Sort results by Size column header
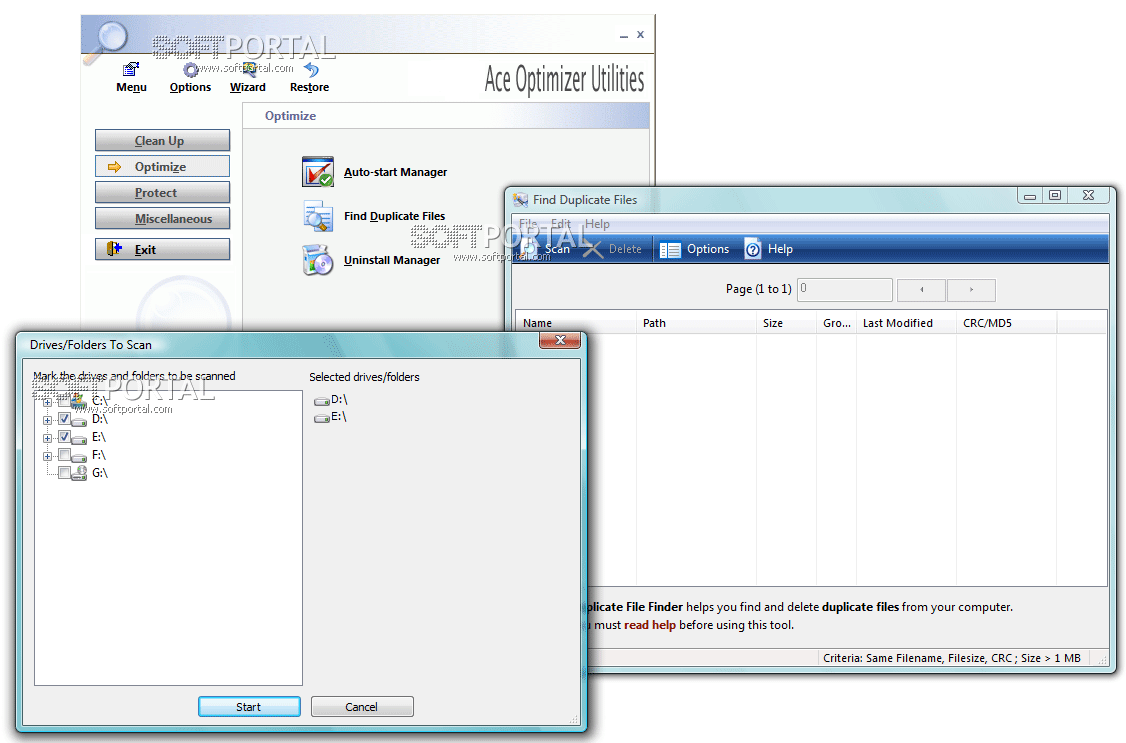The width and height of the screenshot is (1126, 743). [x=786, y=323]
